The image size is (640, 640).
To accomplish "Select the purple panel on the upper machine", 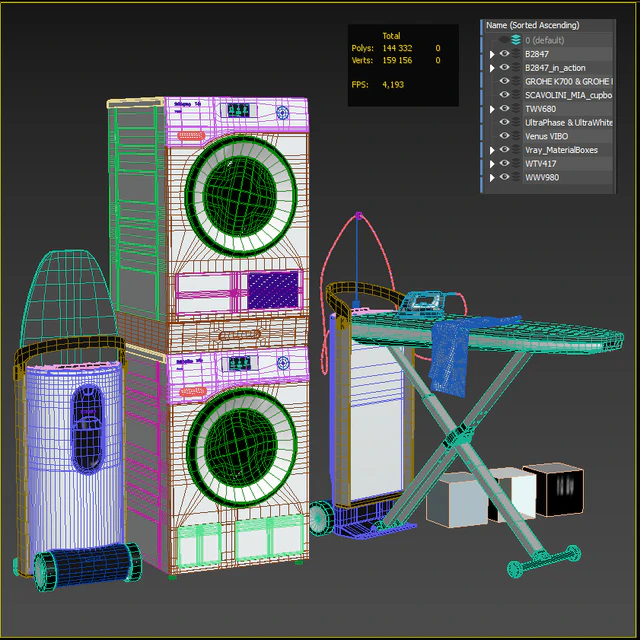I will (273, 290).
